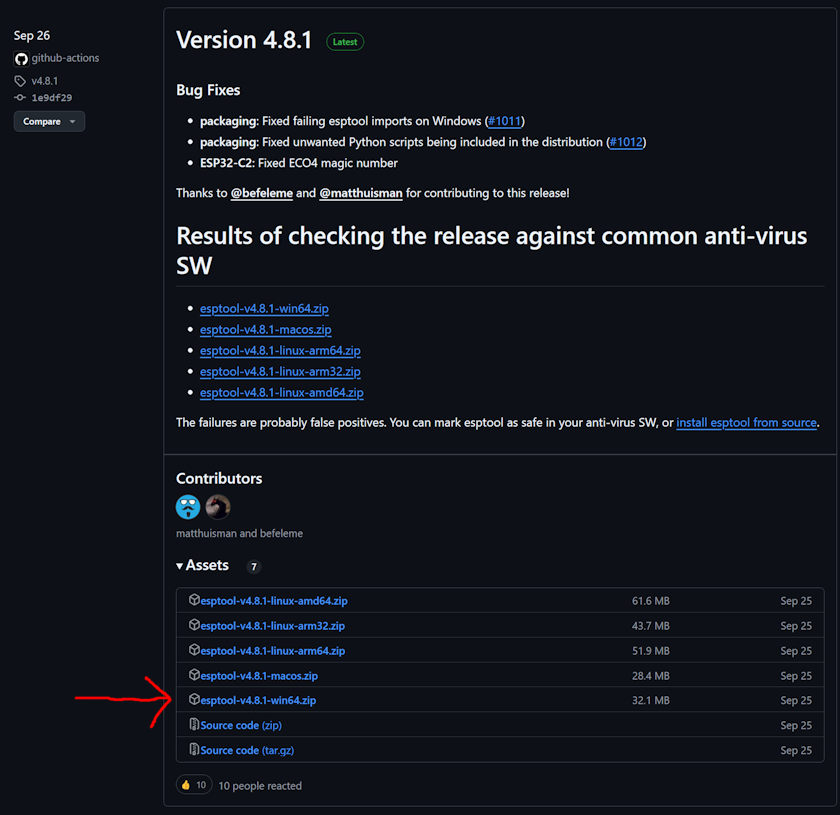Open issue #1011 link
Screen dimensions: 840x815
[x=505, y=121]
